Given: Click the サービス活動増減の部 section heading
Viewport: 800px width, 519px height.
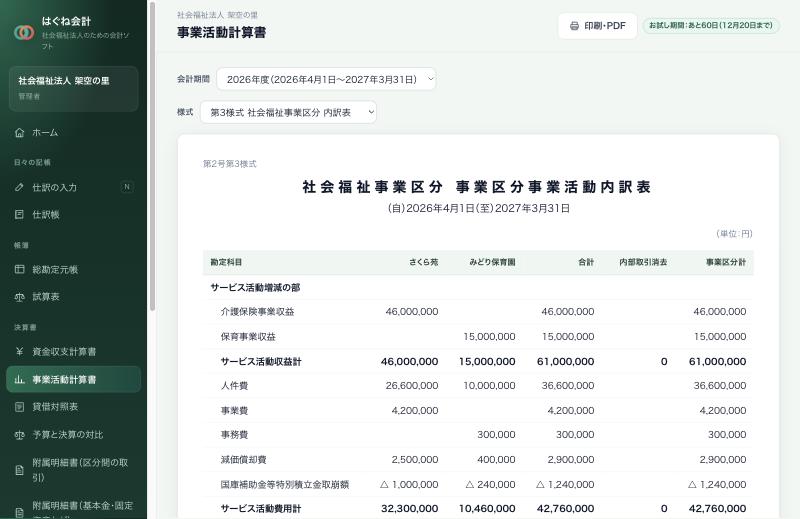Looking at the screenshot, I should coord(255,288).
